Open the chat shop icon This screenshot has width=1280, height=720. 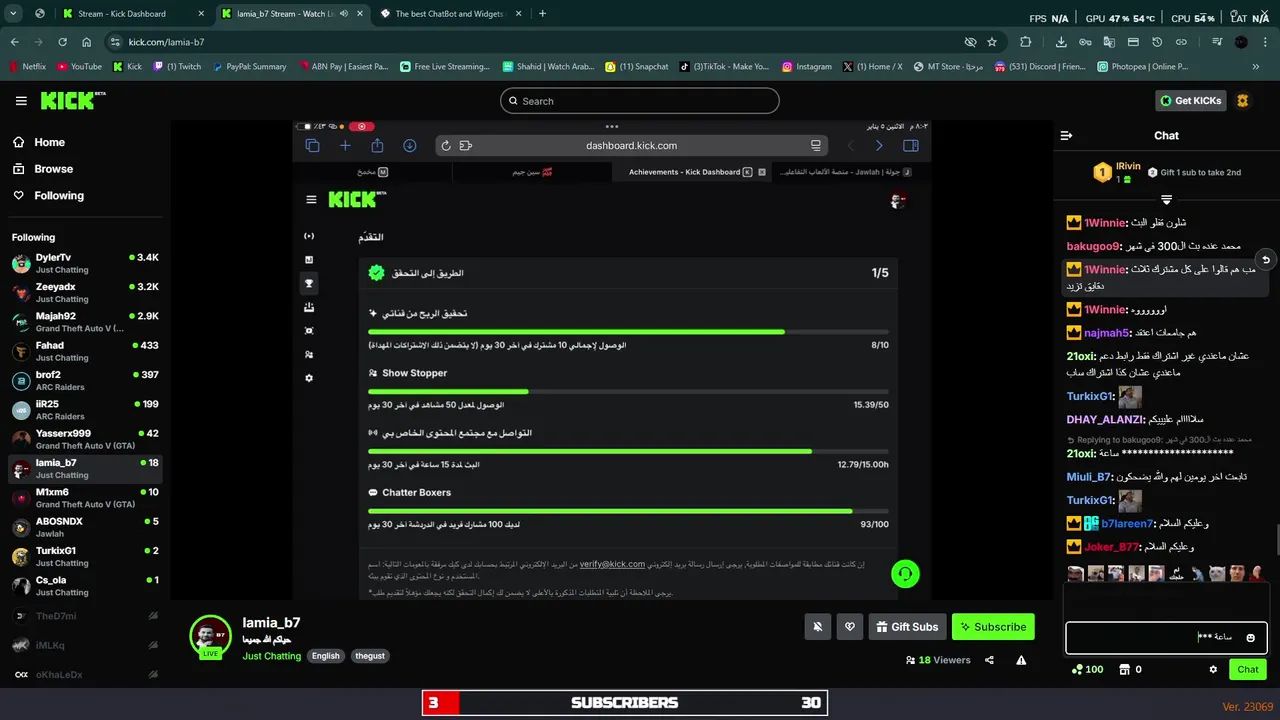point(1130,669)
